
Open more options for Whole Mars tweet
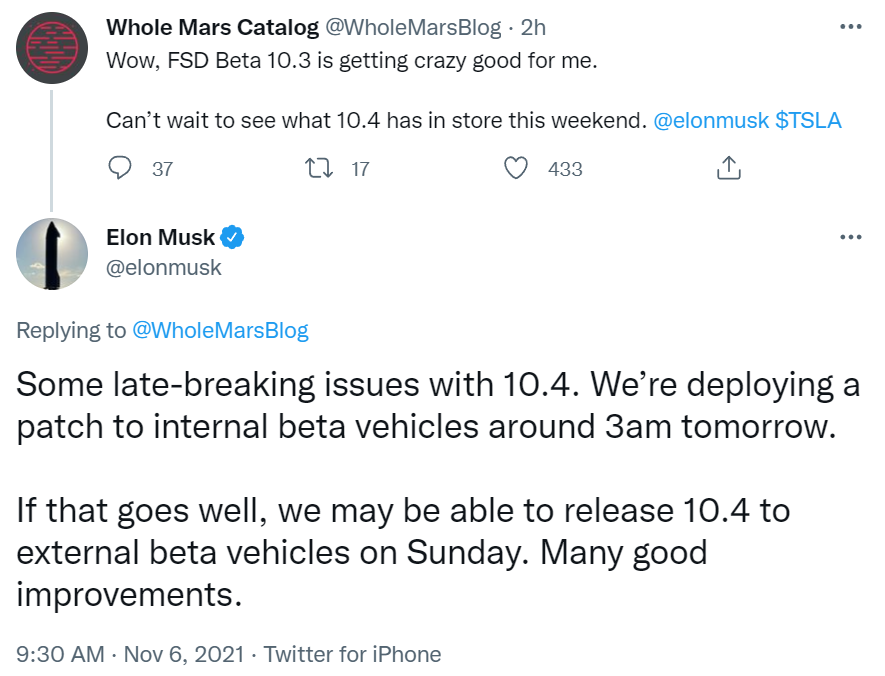(x=850, y=26)
